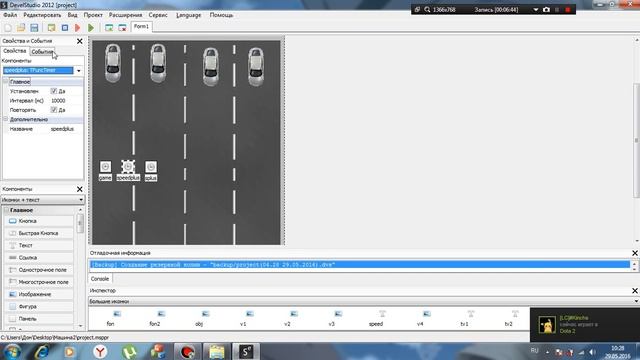
Task: Pick the Фигура component from palette
Action: tap(39, 306)
